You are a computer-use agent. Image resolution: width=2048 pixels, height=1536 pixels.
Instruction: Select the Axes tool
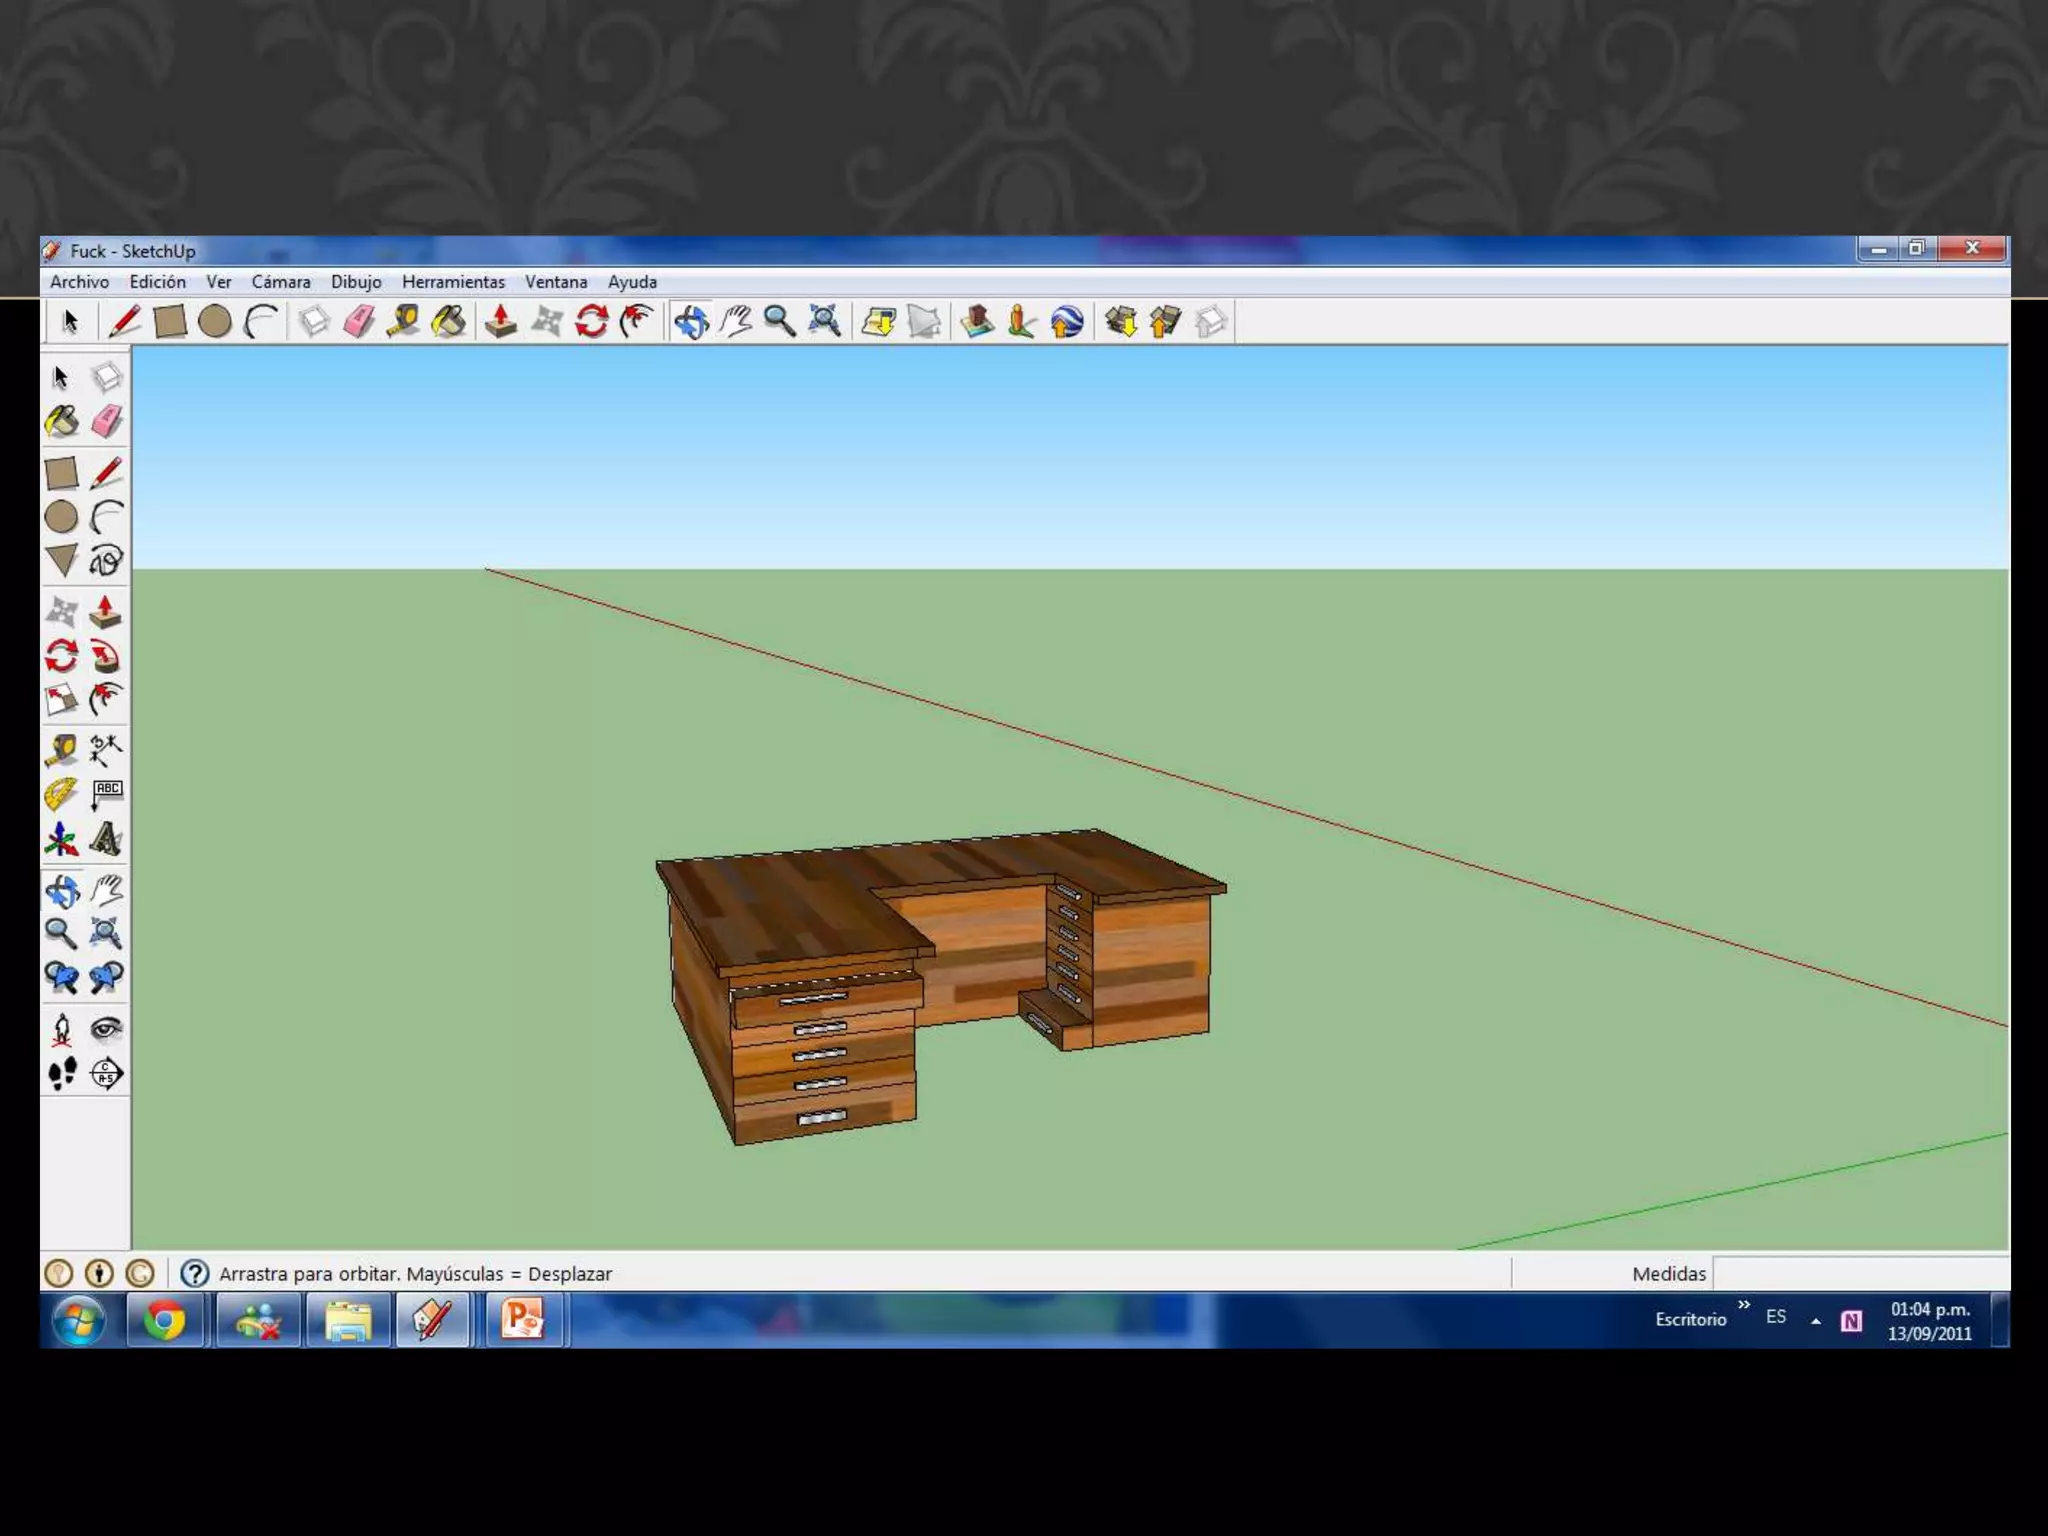coord(61,840)
